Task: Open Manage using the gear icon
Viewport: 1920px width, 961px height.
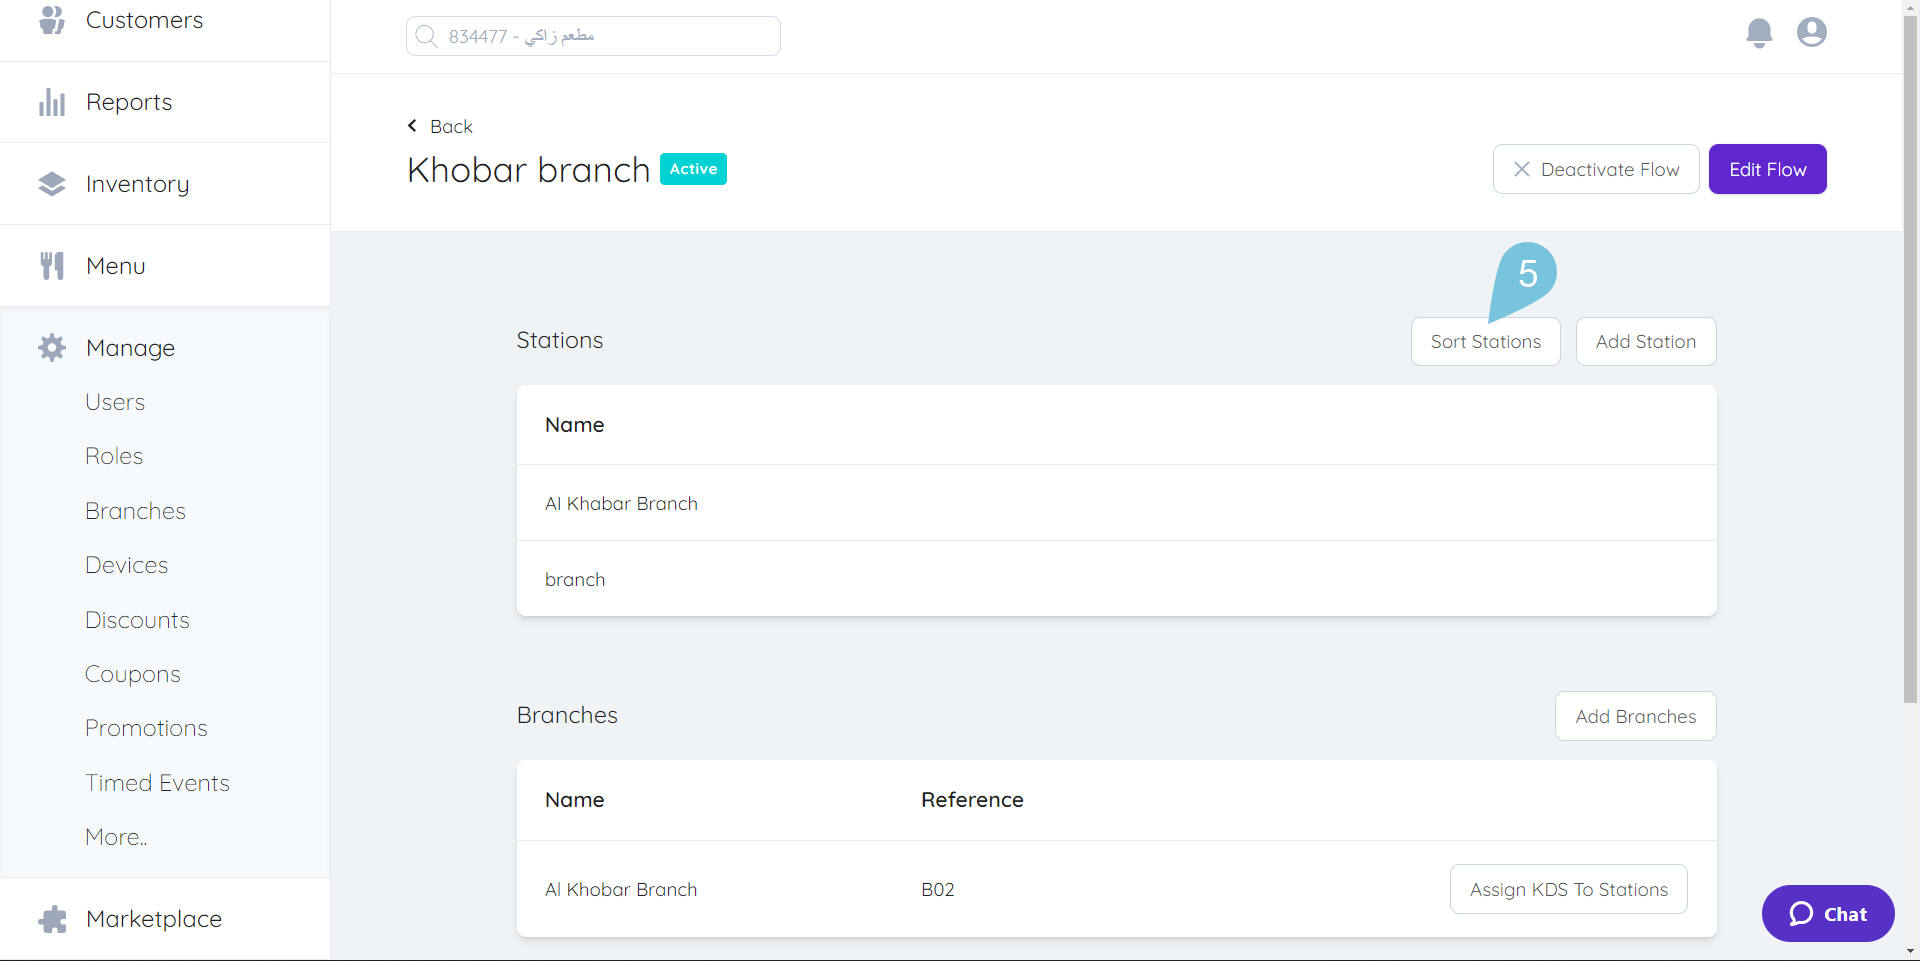Action: point(51,347)
